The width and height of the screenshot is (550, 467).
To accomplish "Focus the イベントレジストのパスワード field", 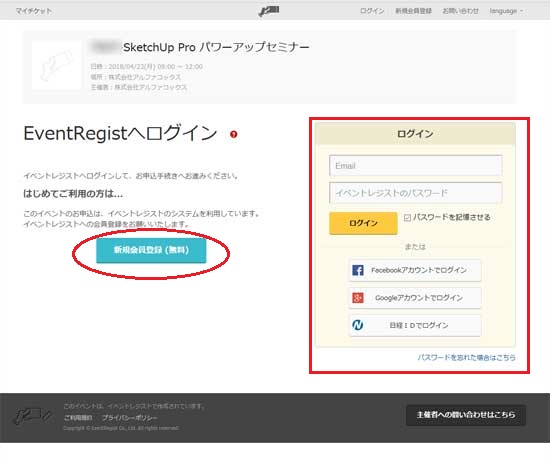I will (x=416, y=193).
